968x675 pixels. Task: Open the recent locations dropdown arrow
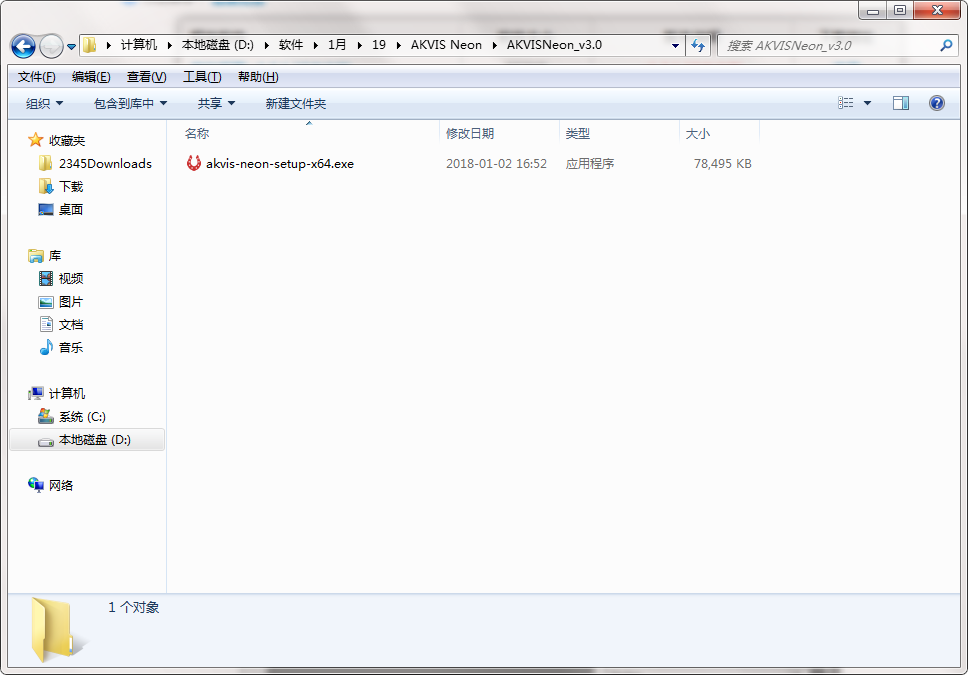[71, 46]
